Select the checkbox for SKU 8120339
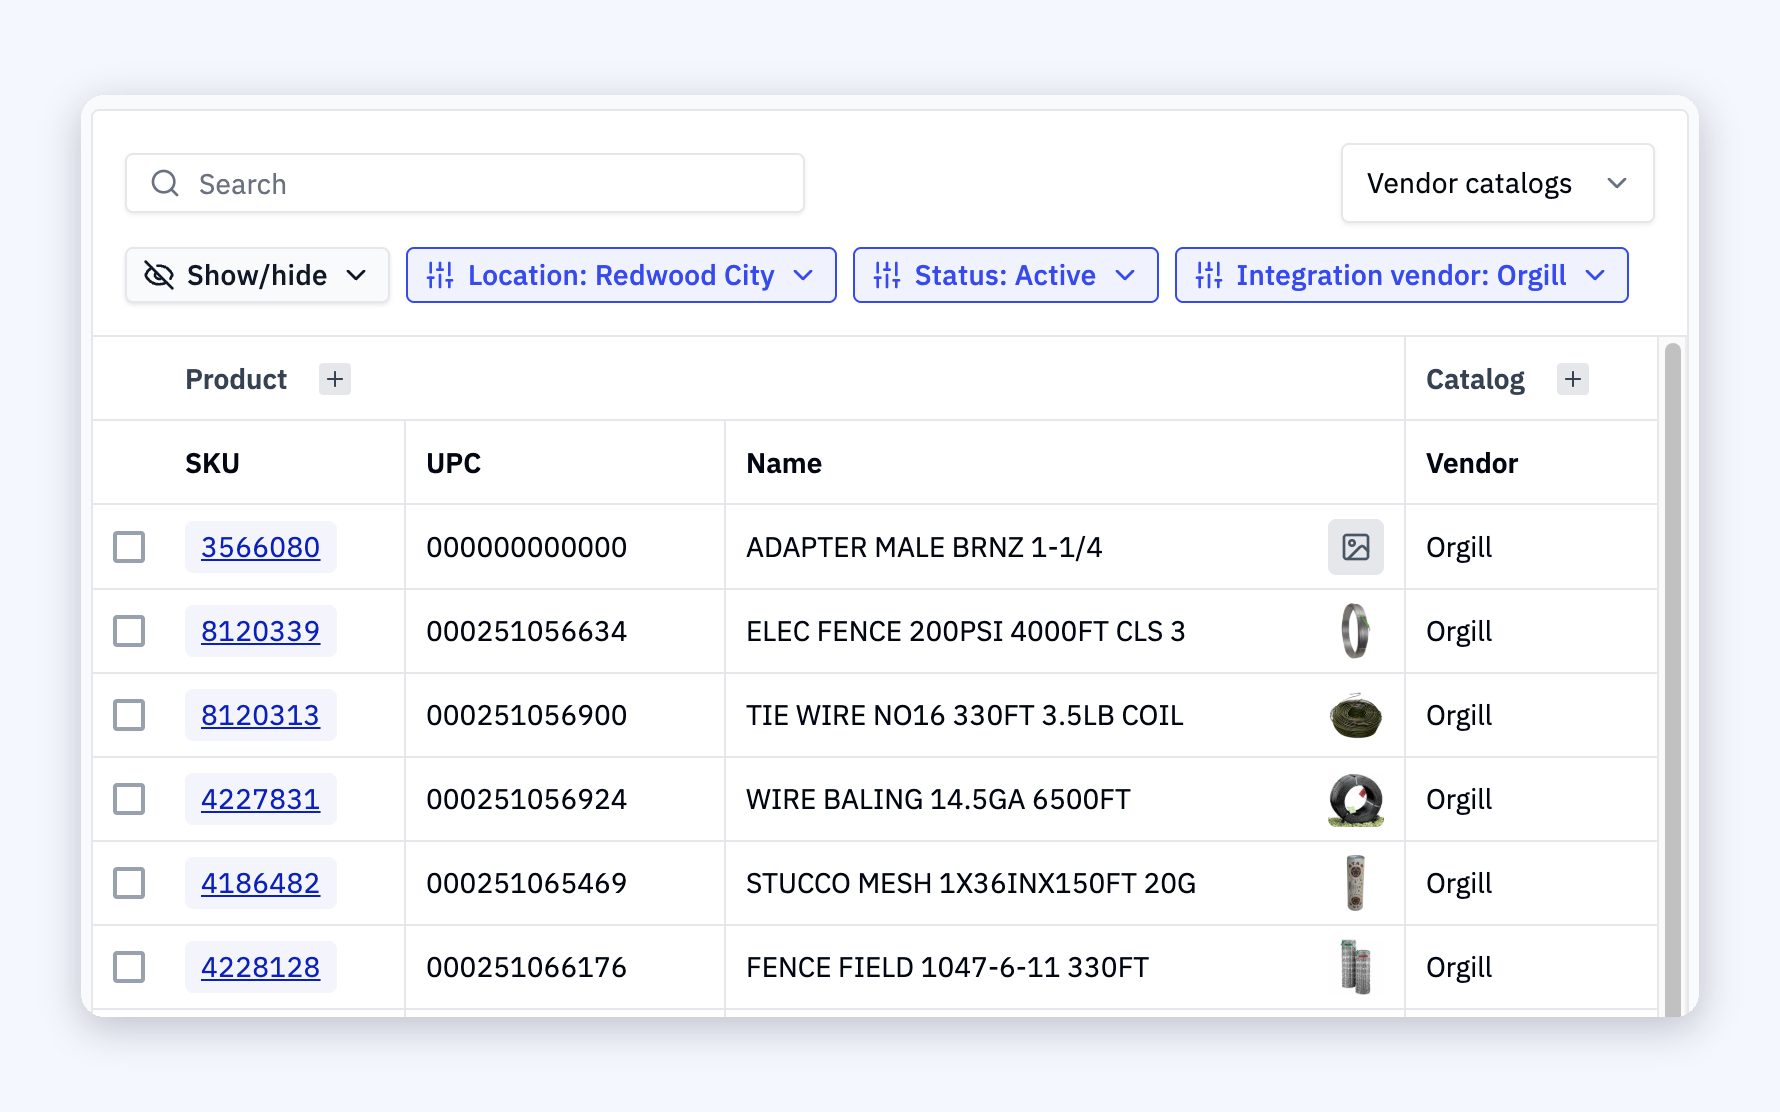 pos(129,631)
